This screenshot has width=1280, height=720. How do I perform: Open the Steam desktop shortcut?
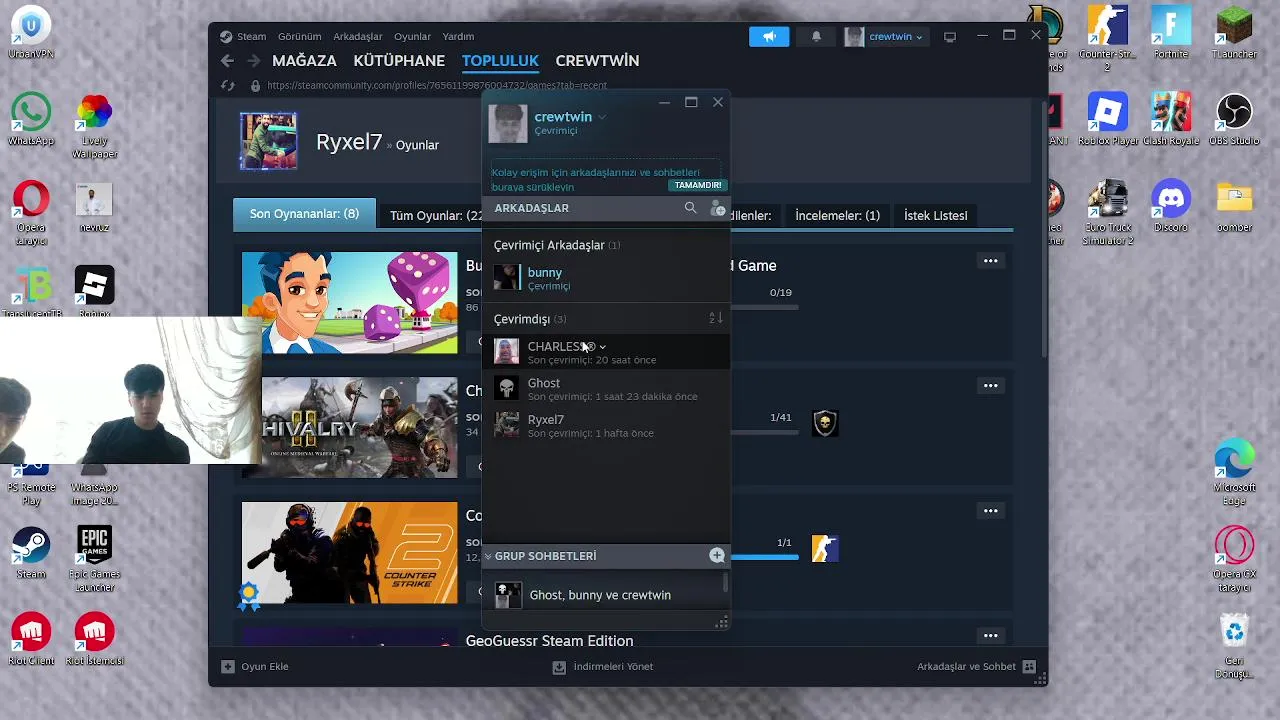[31, 552]
